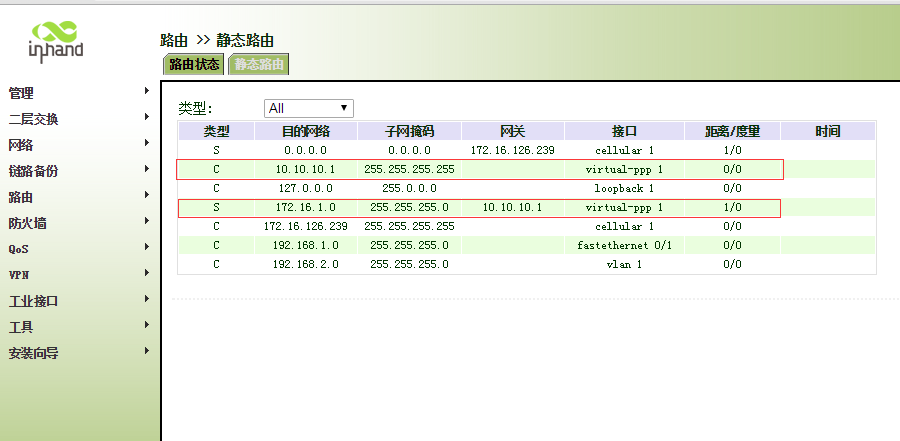Image resolution: width=900 pixels, height=441 pixels.
Task: Open the 防火墙 sidebar menu
Action: (x=27, y=223)
